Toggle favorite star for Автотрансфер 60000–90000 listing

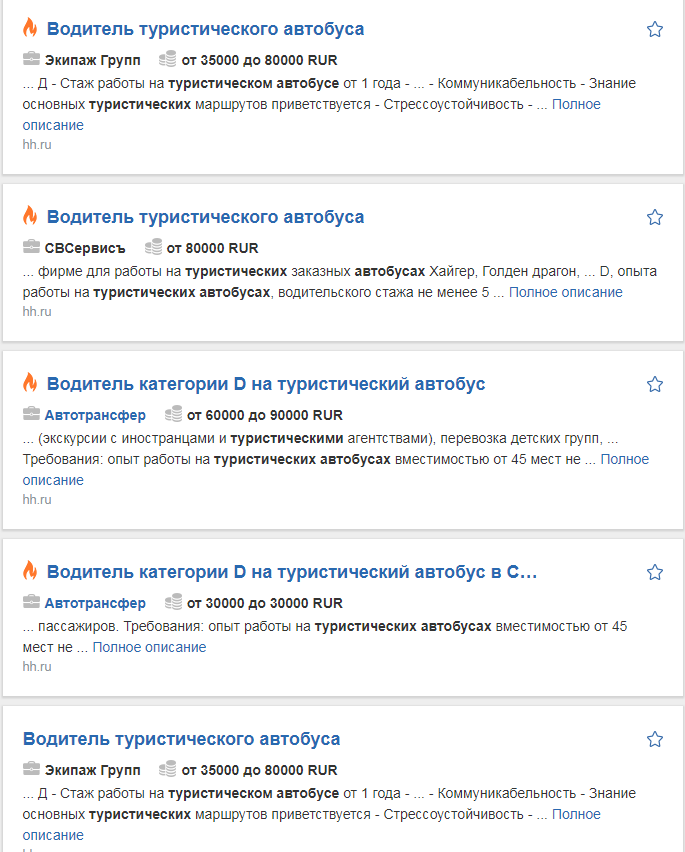point(655,384)
